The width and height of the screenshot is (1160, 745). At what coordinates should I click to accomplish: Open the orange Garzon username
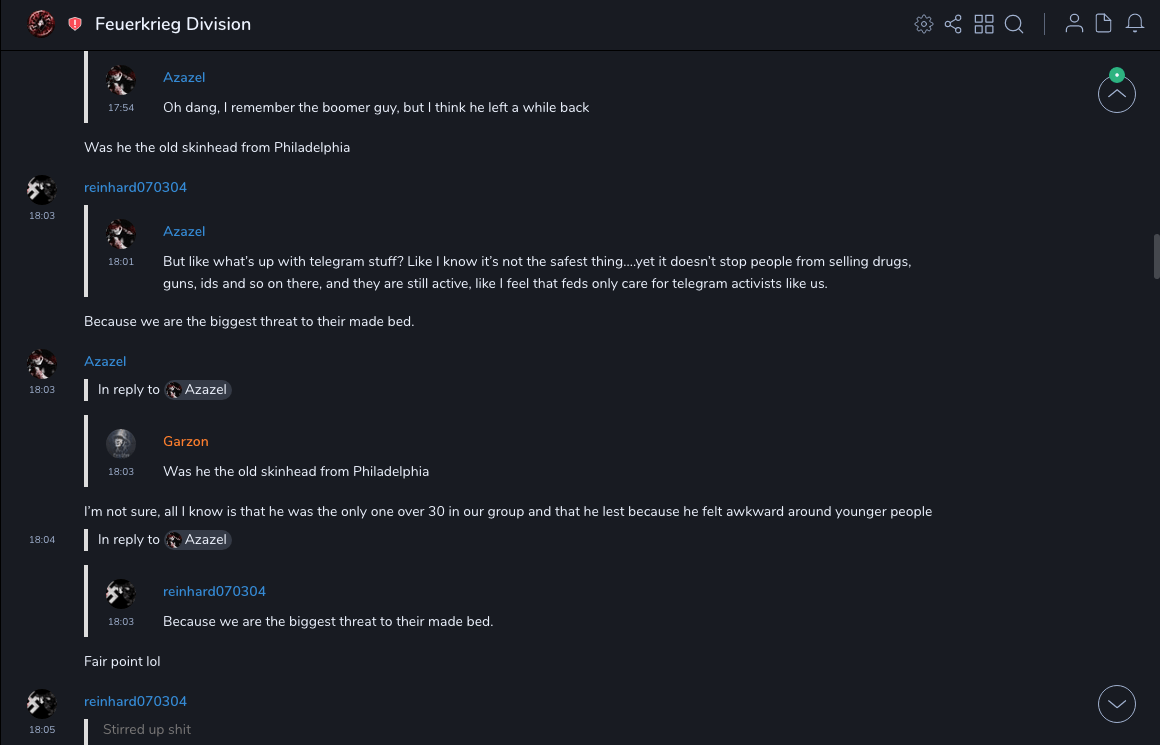(186, 441)
